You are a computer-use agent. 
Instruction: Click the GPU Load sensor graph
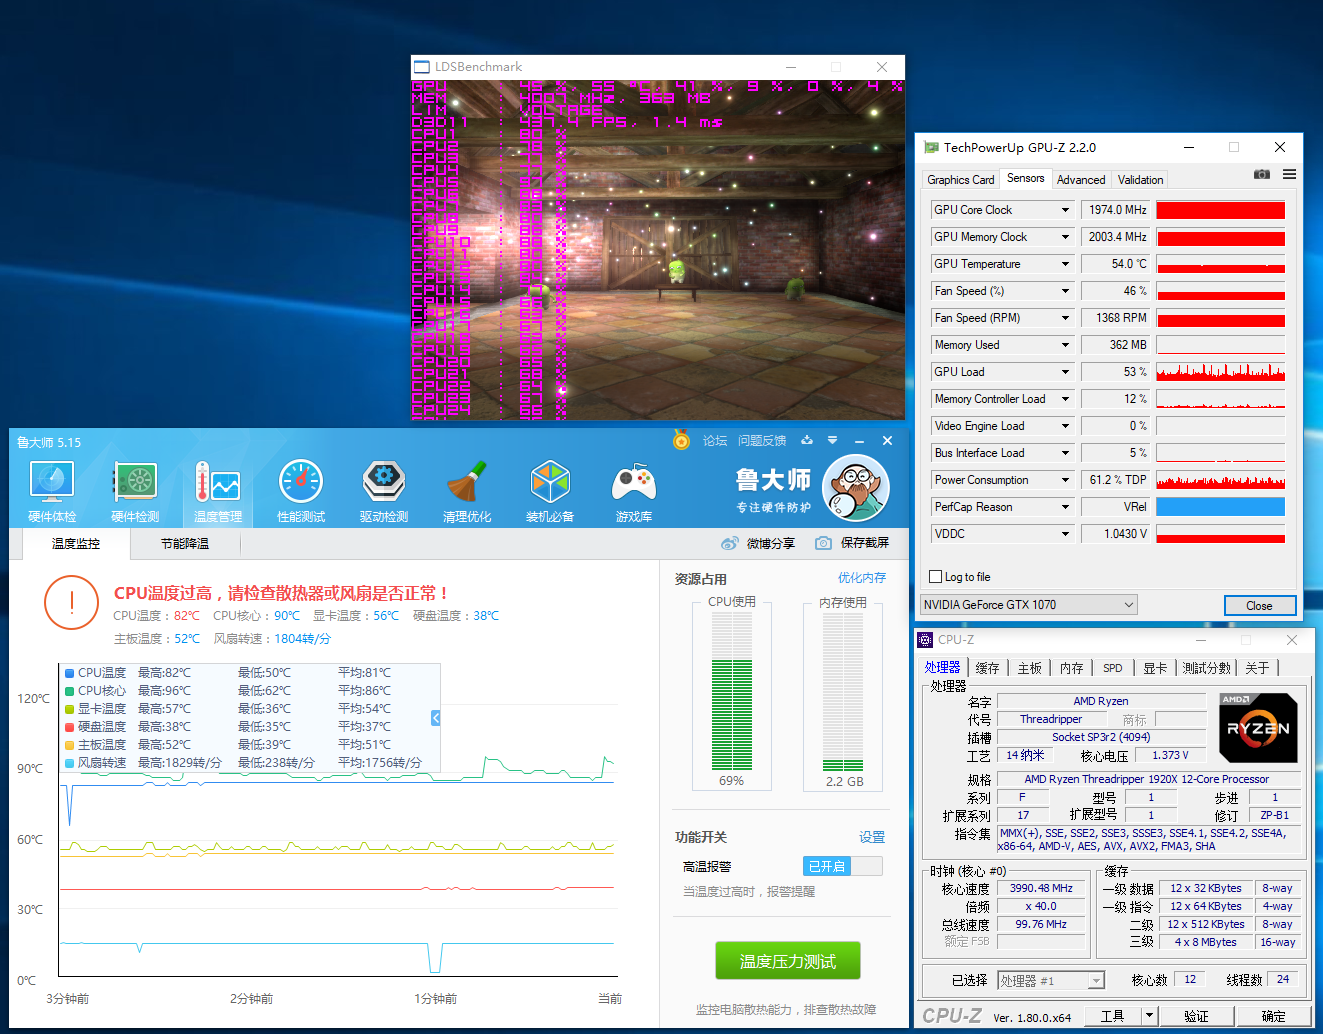pos(1220,372)
